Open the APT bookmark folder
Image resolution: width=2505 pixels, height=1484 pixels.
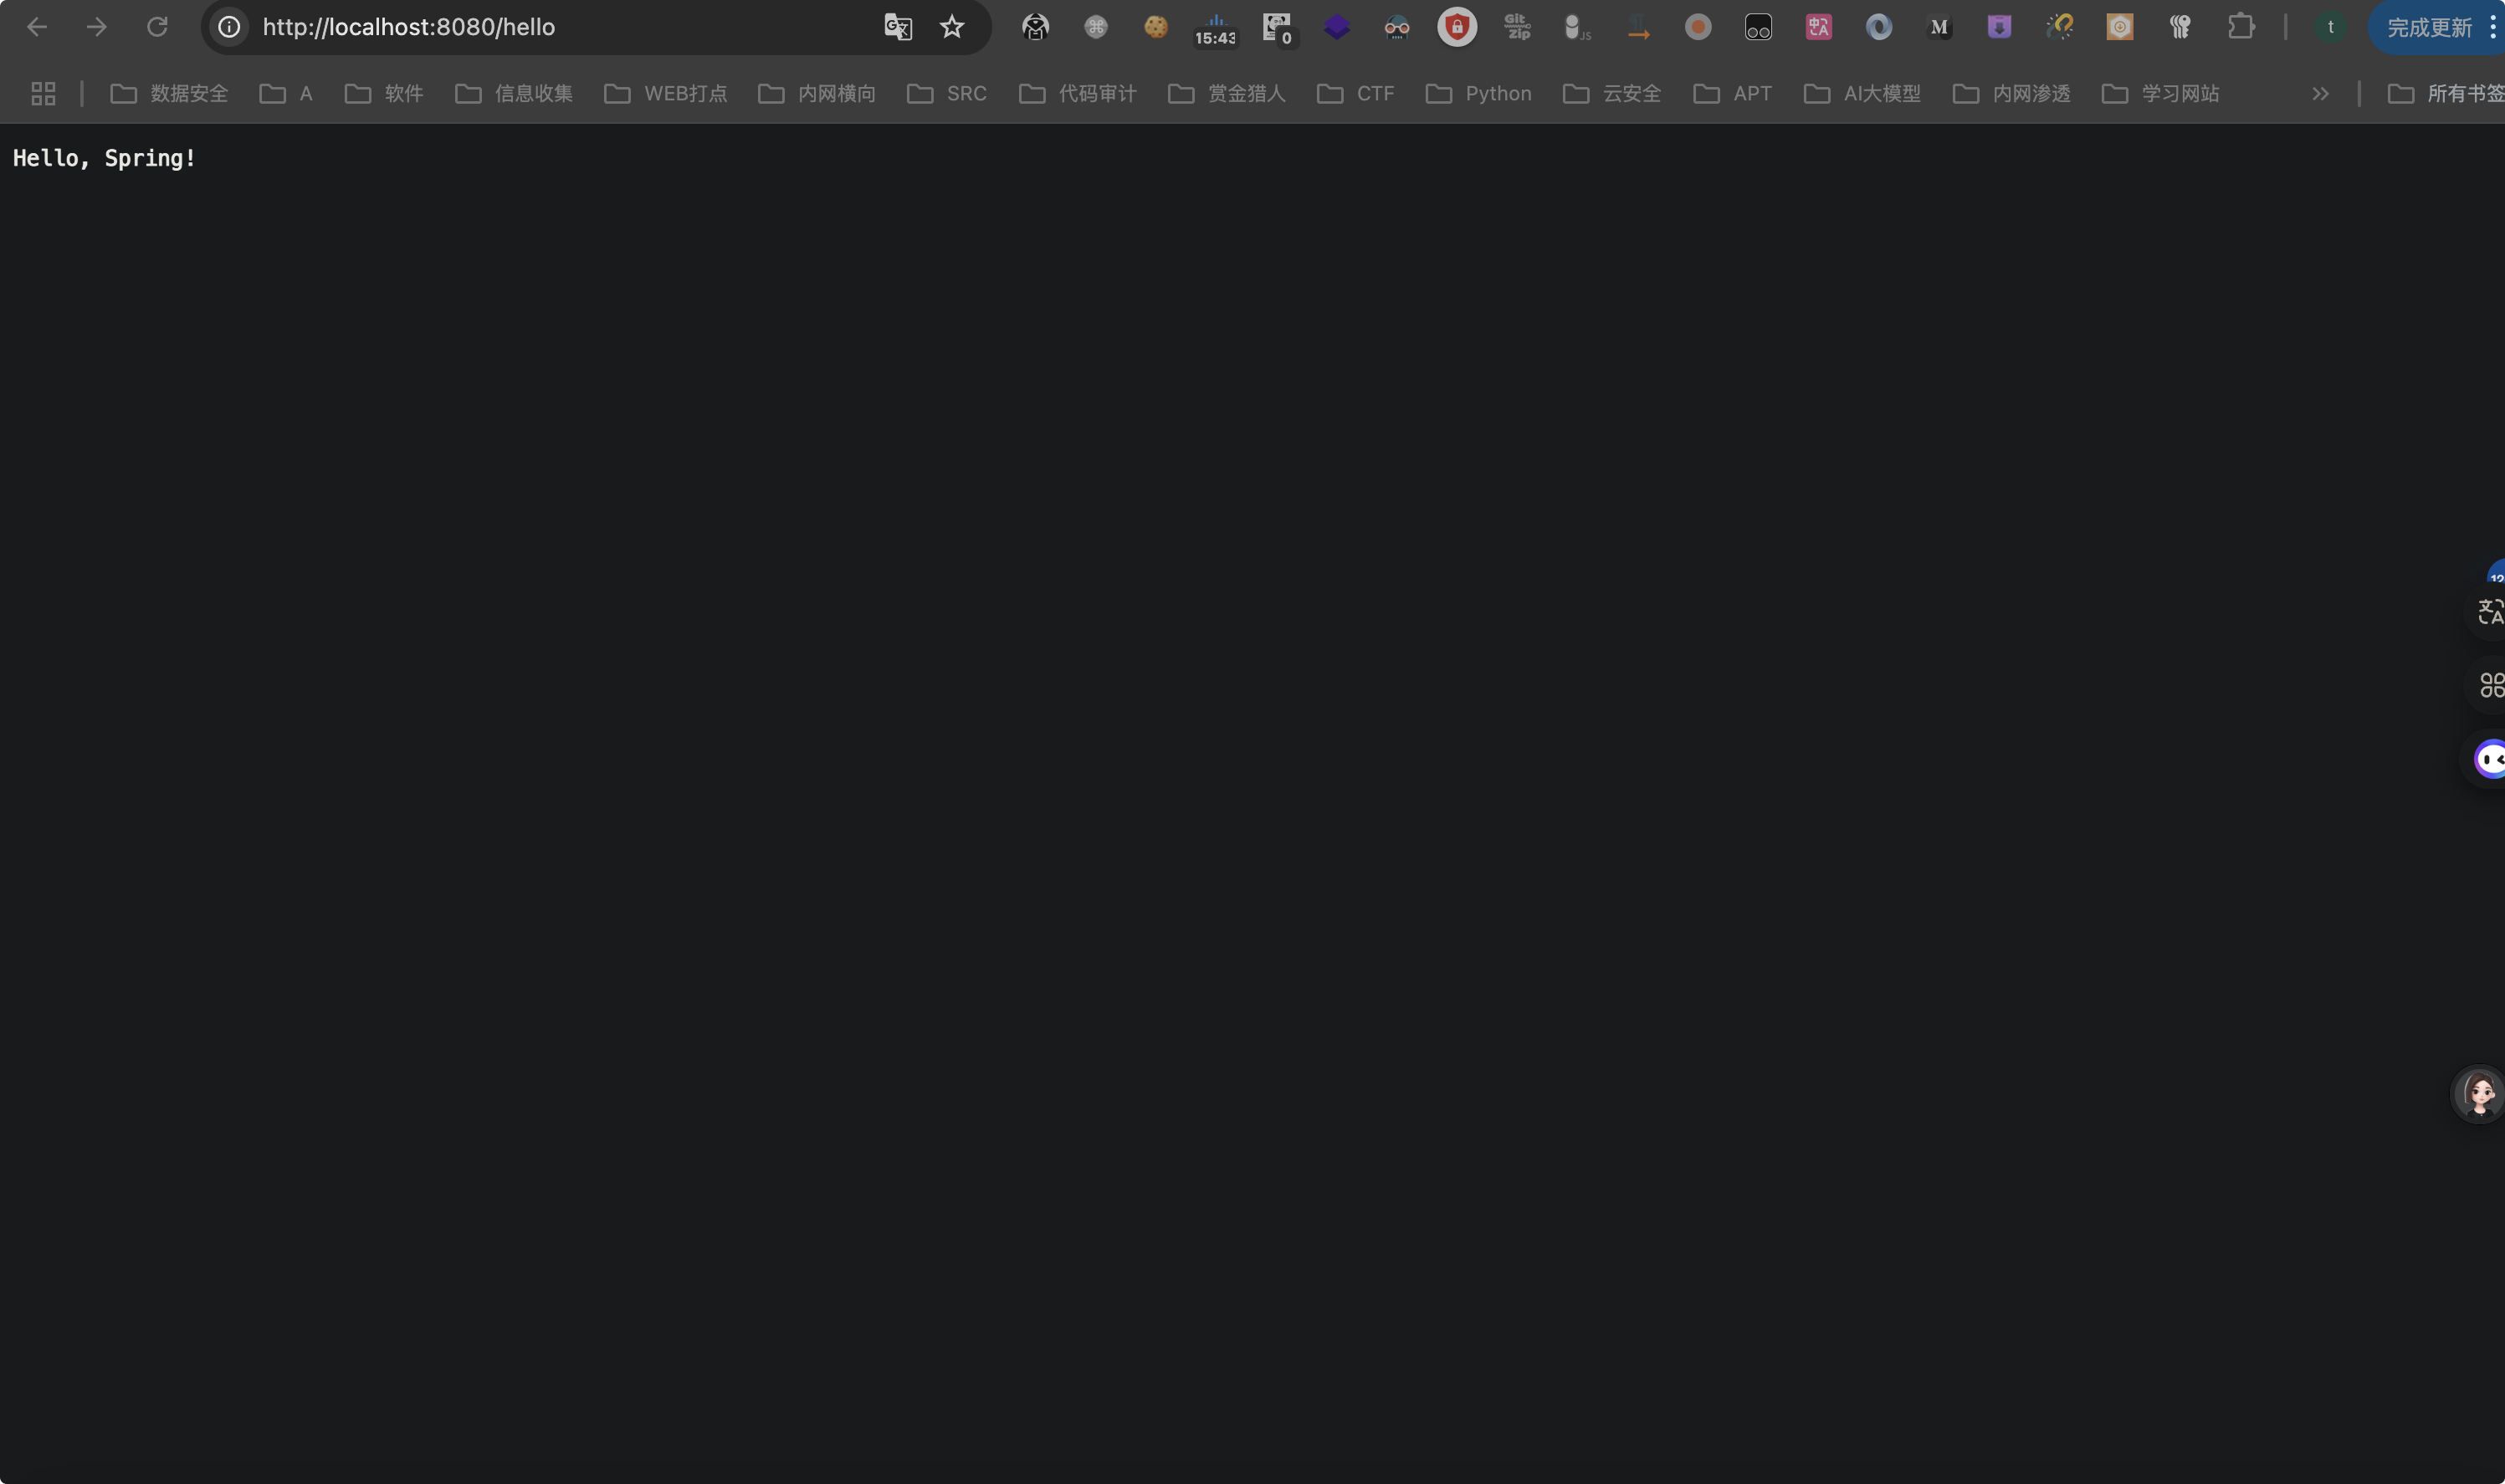click(1733, 93)
